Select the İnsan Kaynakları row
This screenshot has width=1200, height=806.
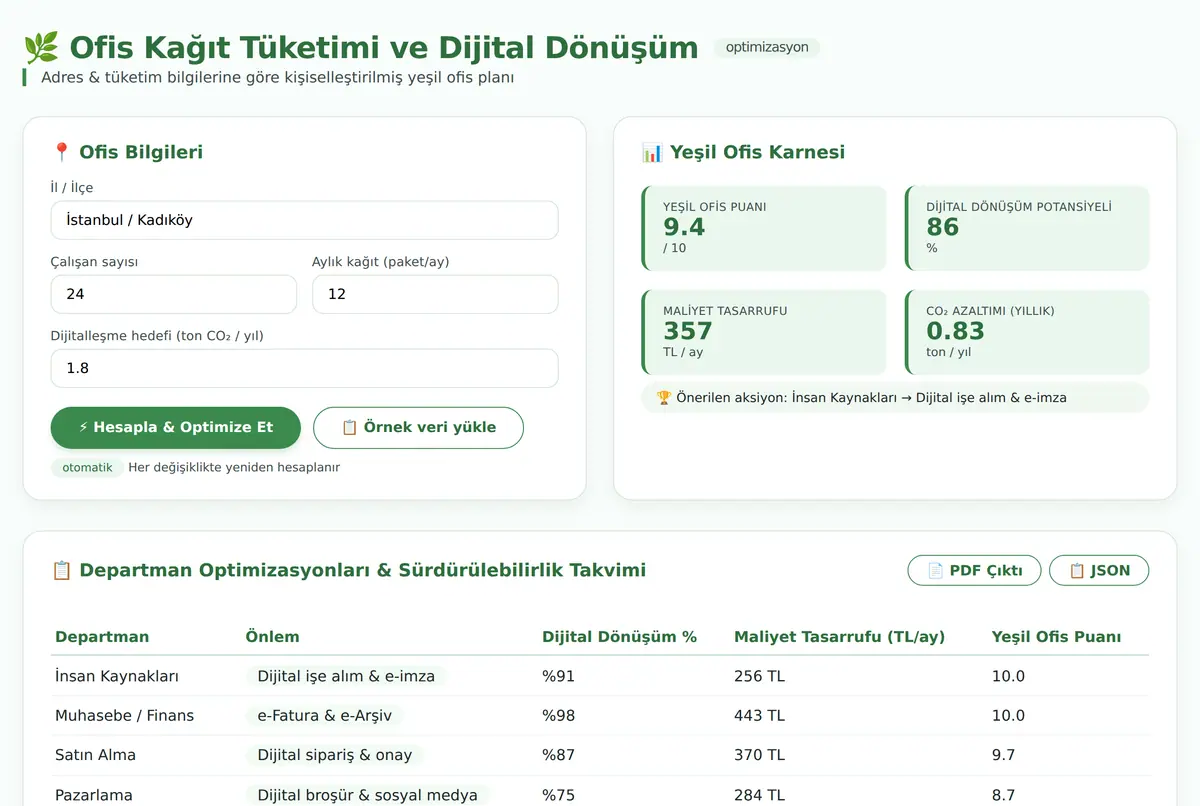600,676
